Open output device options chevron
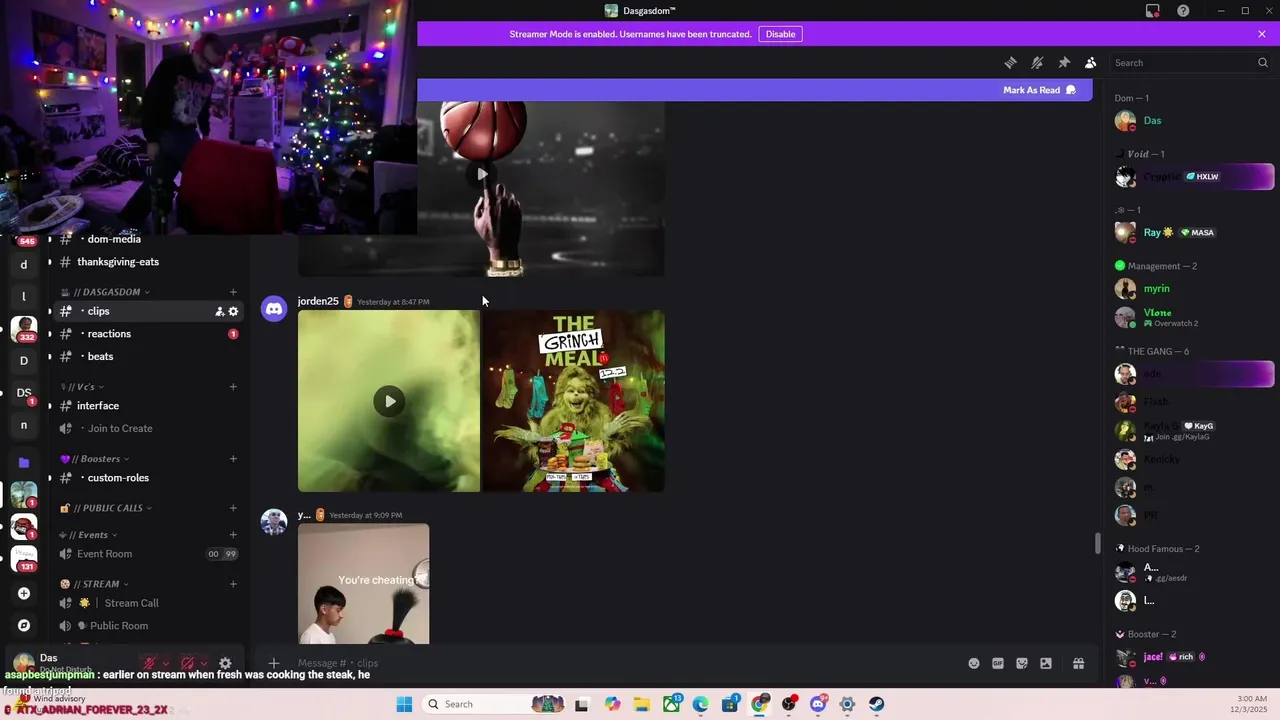Viewport: 1280px width, 720px height. click(x=204, y=663)
